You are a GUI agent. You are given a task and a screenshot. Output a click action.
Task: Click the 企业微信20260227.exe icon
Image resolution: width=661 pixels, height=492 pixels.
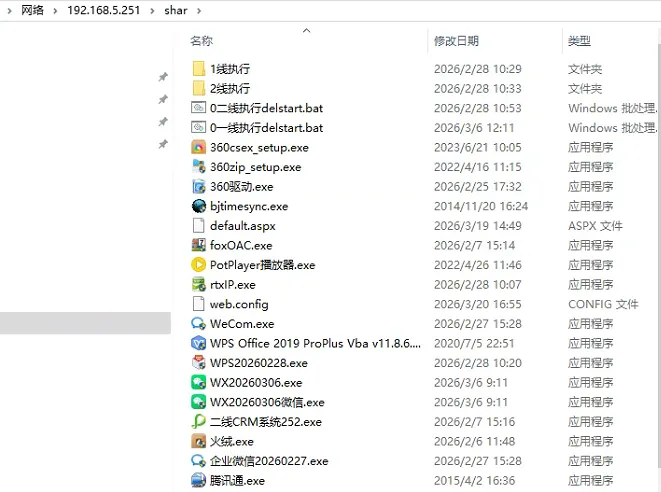(x=199, y=461)
